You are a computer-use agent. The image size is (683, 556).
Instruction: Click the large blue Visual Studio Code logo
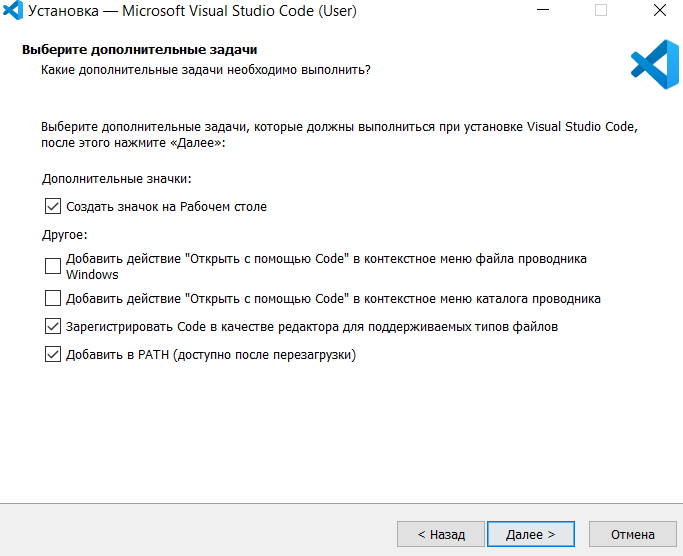click(654, 64)
